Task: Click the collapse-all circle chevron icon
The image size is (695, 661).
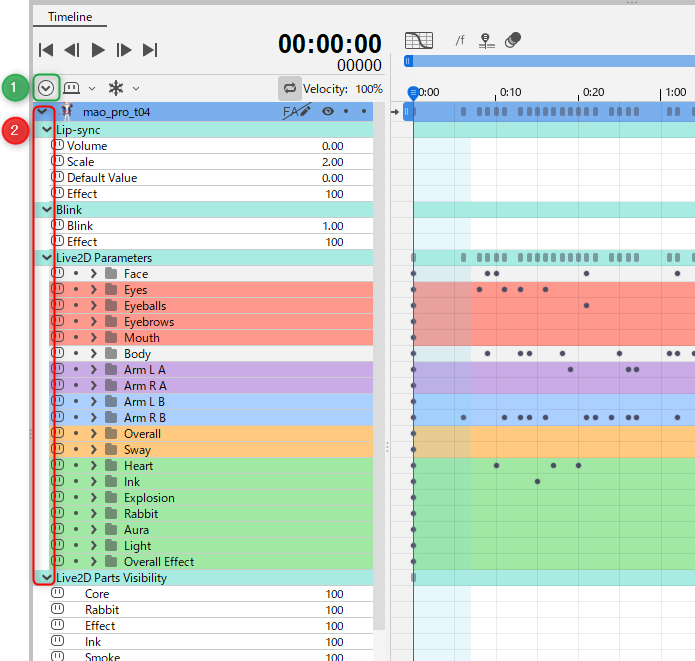Action: click(46, 88)
